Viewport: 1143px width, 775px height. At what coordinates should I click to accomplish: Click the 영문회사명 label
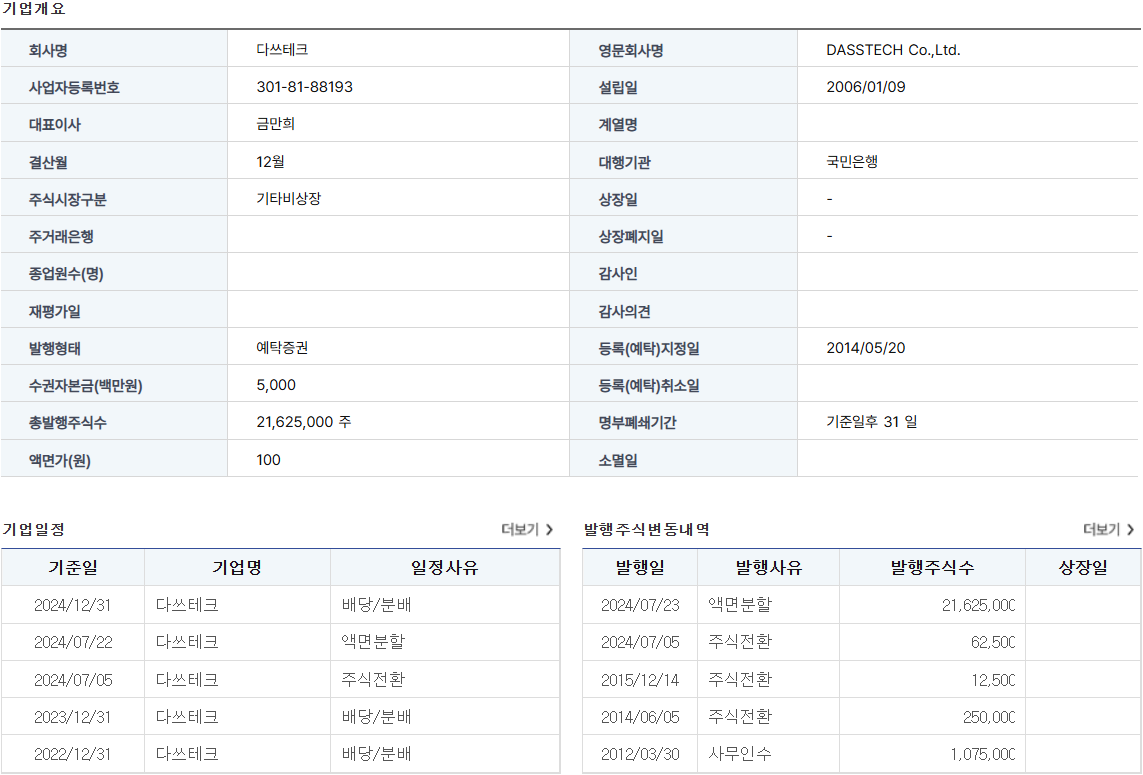click(631, 50)
